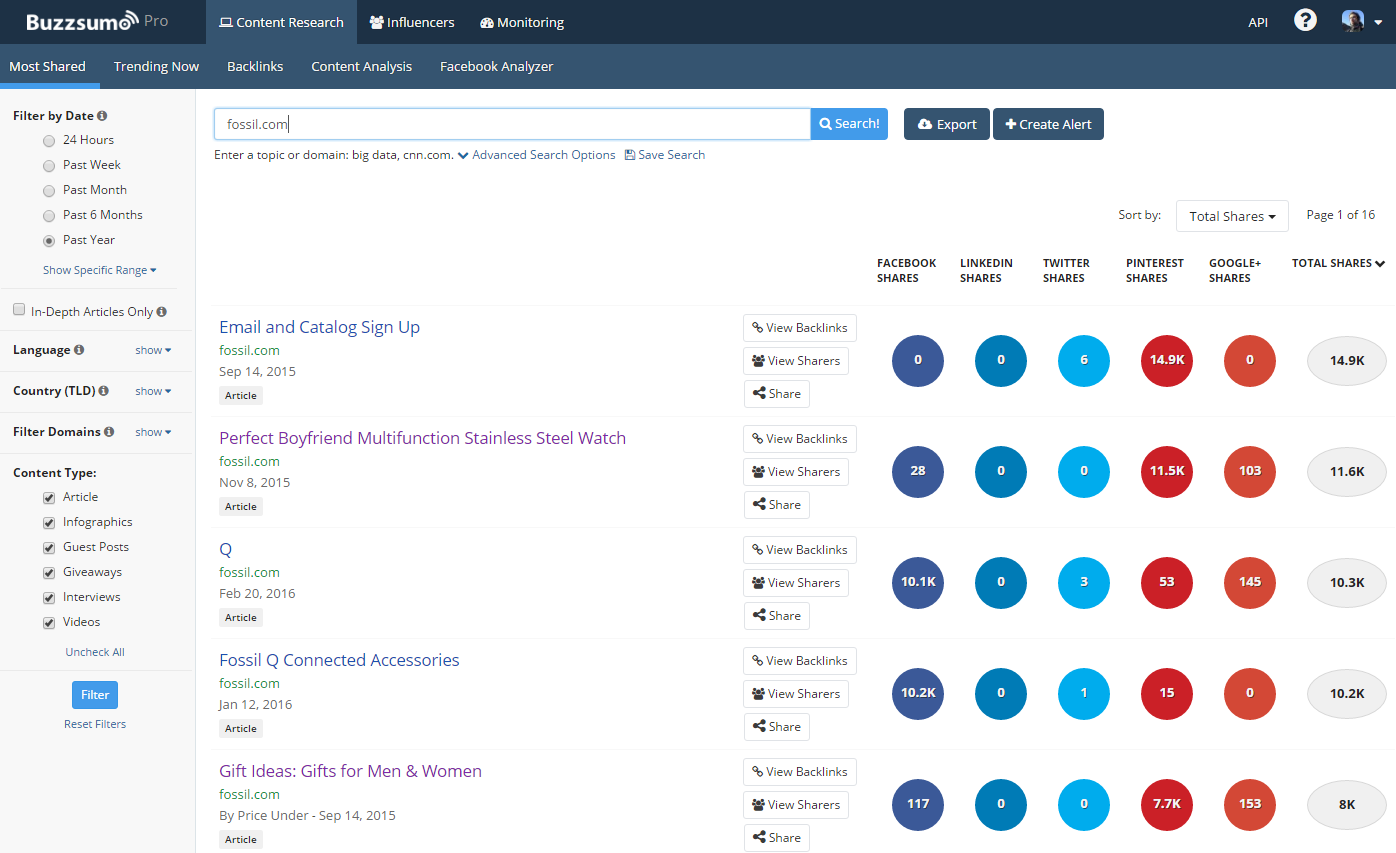Select the Past Week date filter
The height and width of the screenshot is (853, 1396).
click(48, 164)
